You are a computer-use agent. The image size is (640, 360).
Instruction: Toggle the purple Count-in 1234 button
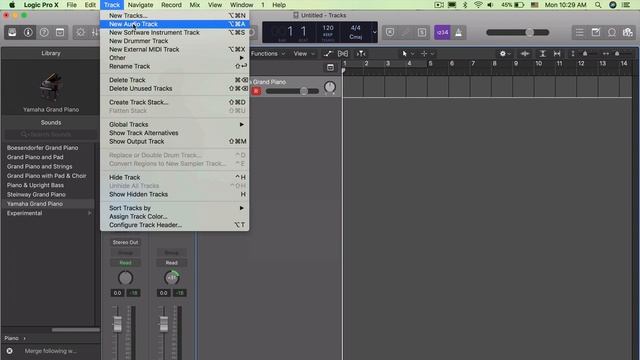tap(442, 32)
